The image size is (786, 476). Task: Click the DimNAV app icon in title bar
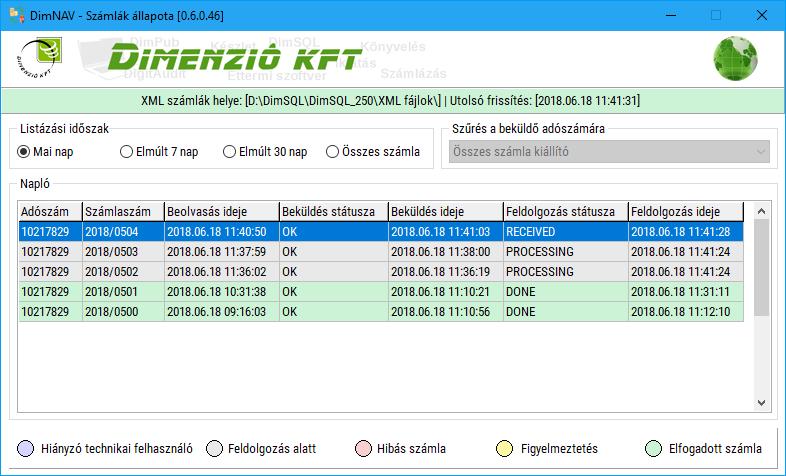[x=16, y=15]
